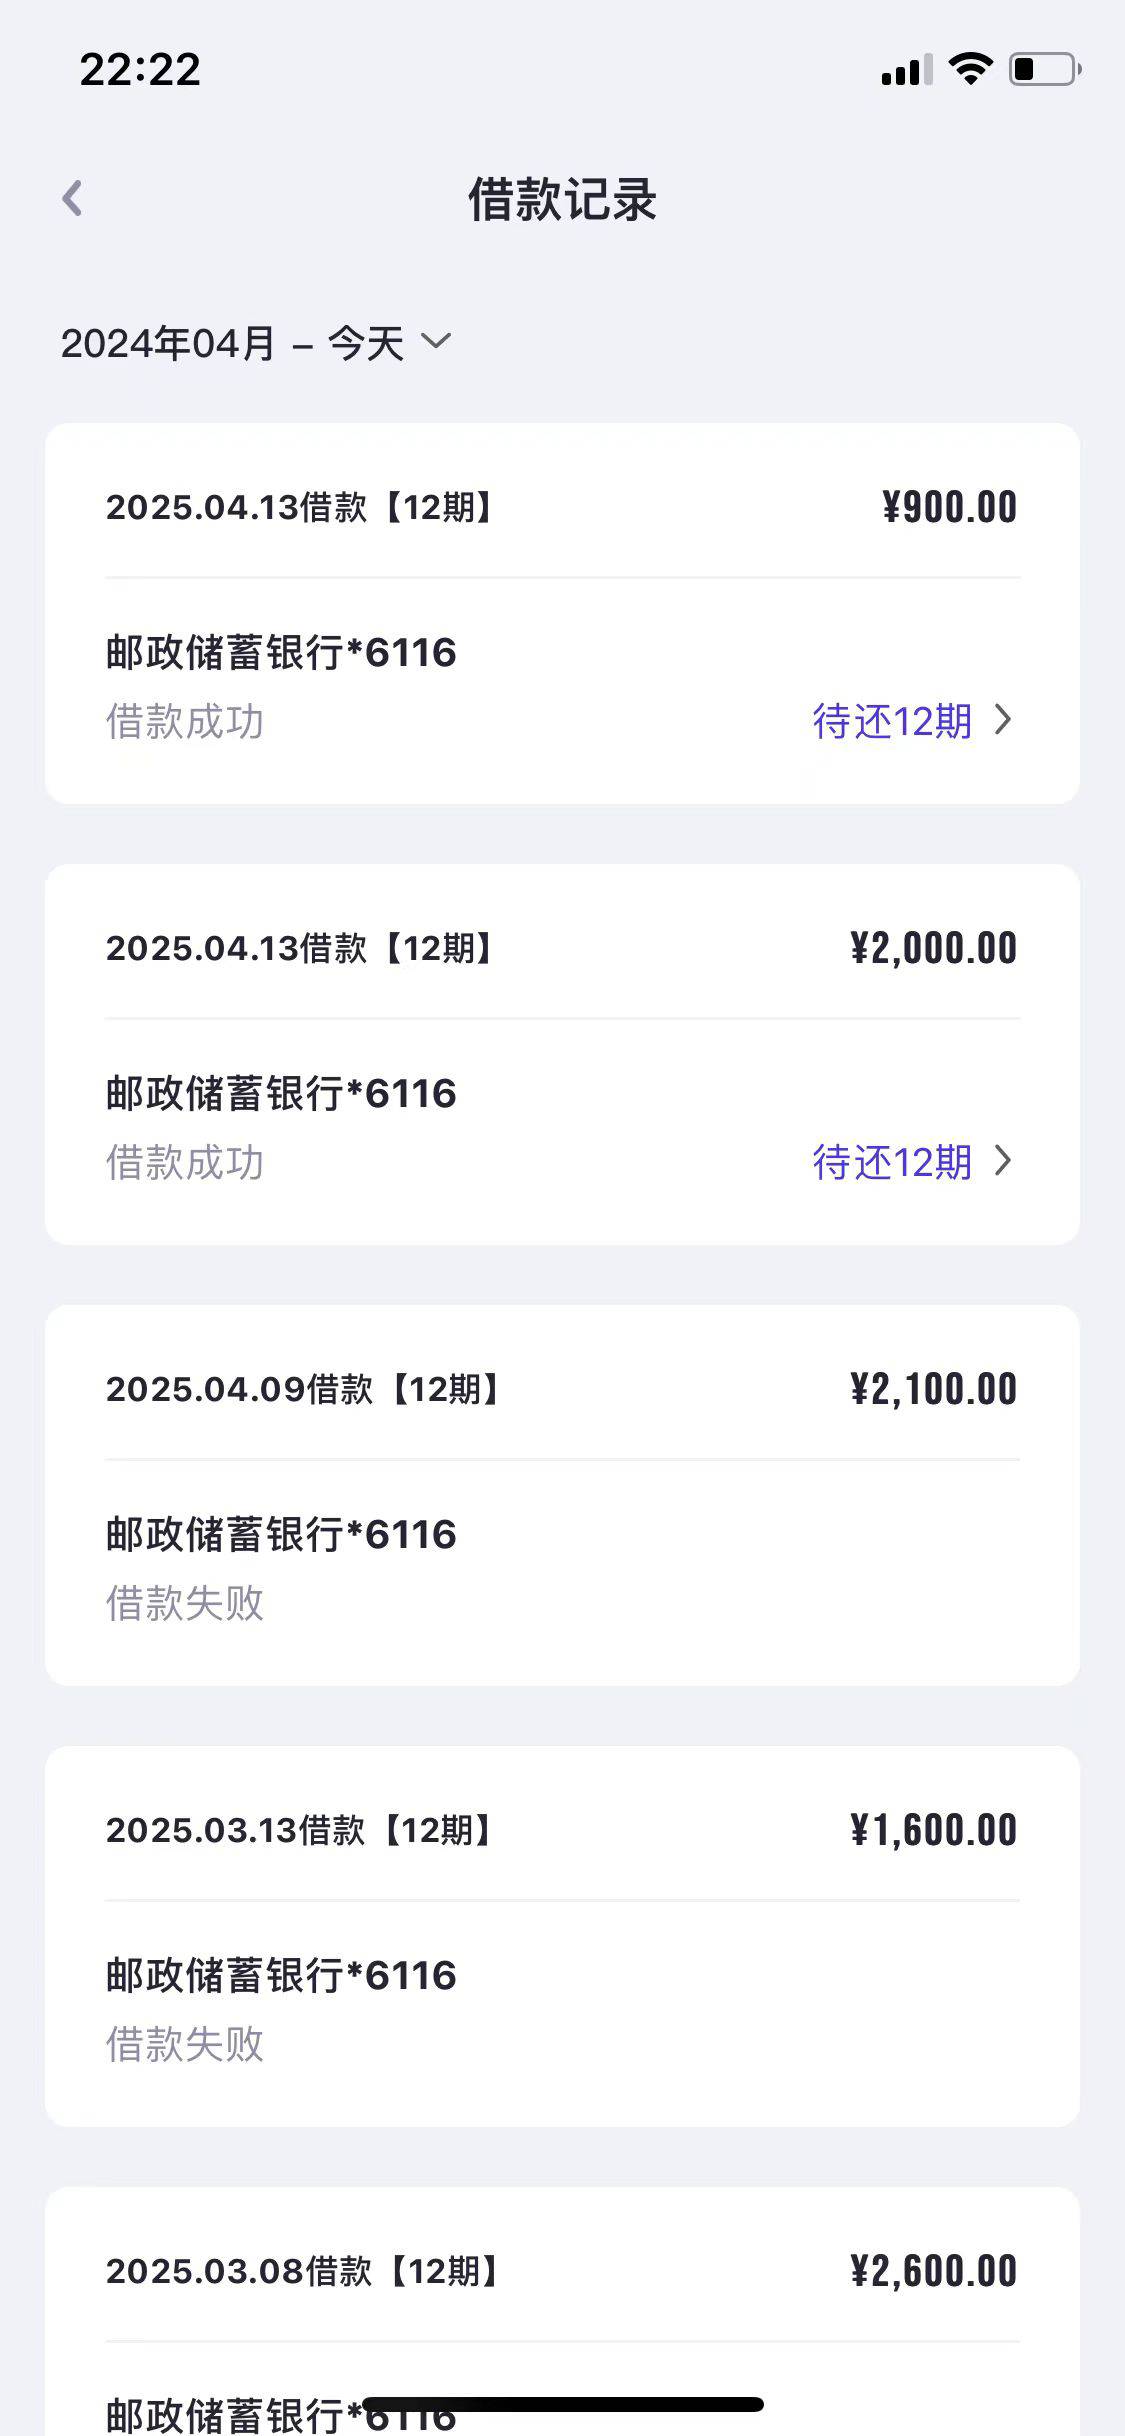
Task: Tap the ¥900.00 amount
Action: tap(949, 507)
